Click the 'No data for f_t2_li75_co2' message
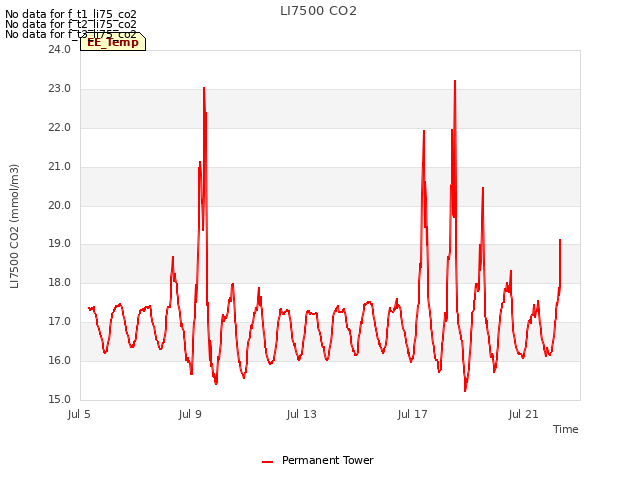Screen dimensions: 640x480 pos(71,24)
